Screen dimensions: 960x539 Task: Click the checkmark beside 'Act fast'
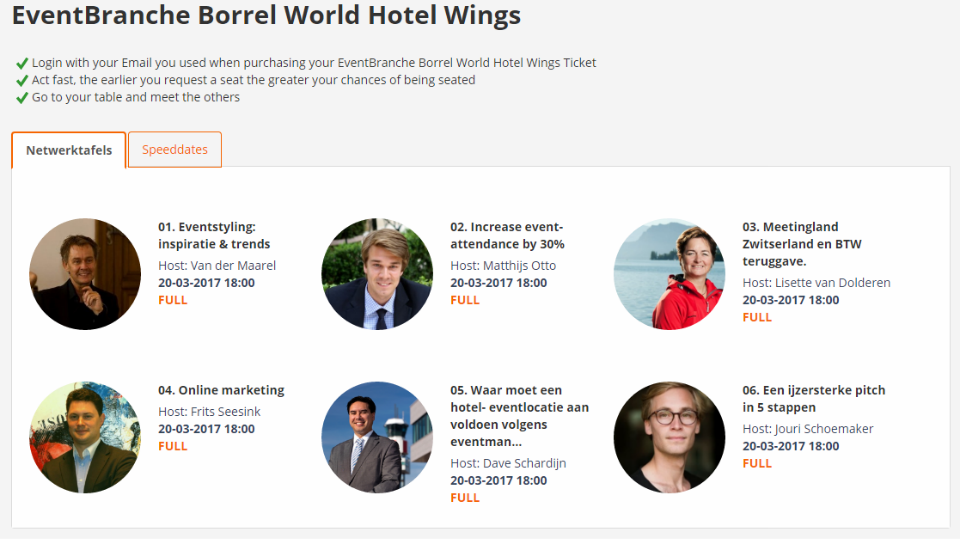(22, 80)
